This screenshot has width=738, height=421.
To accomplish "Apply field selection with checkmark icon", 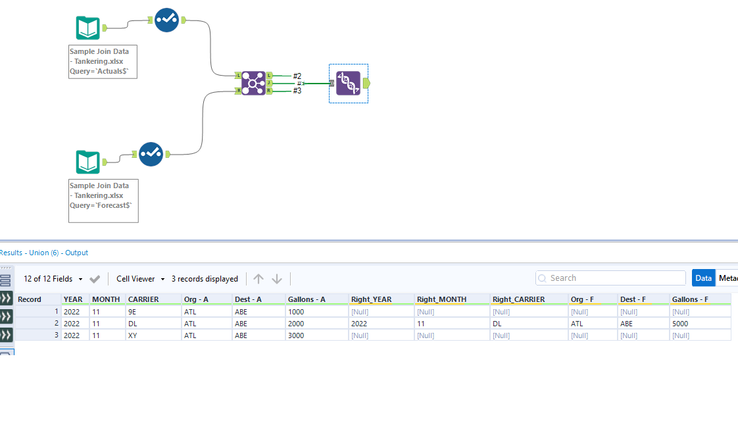I will click(x=95, y=279).
